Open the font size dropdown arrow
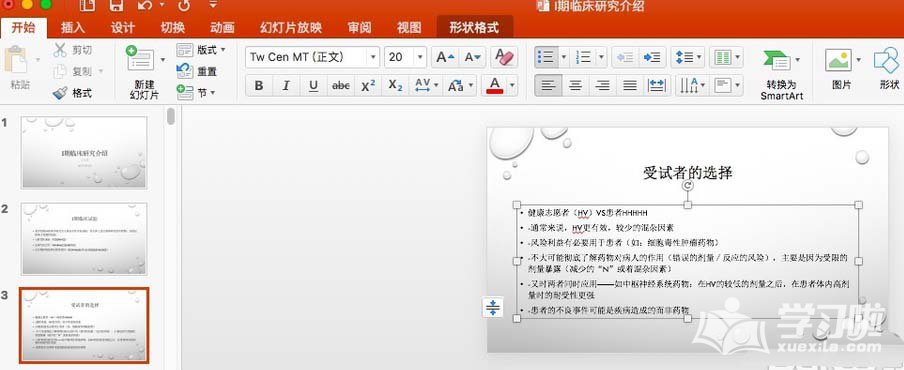 coord(420,57)
